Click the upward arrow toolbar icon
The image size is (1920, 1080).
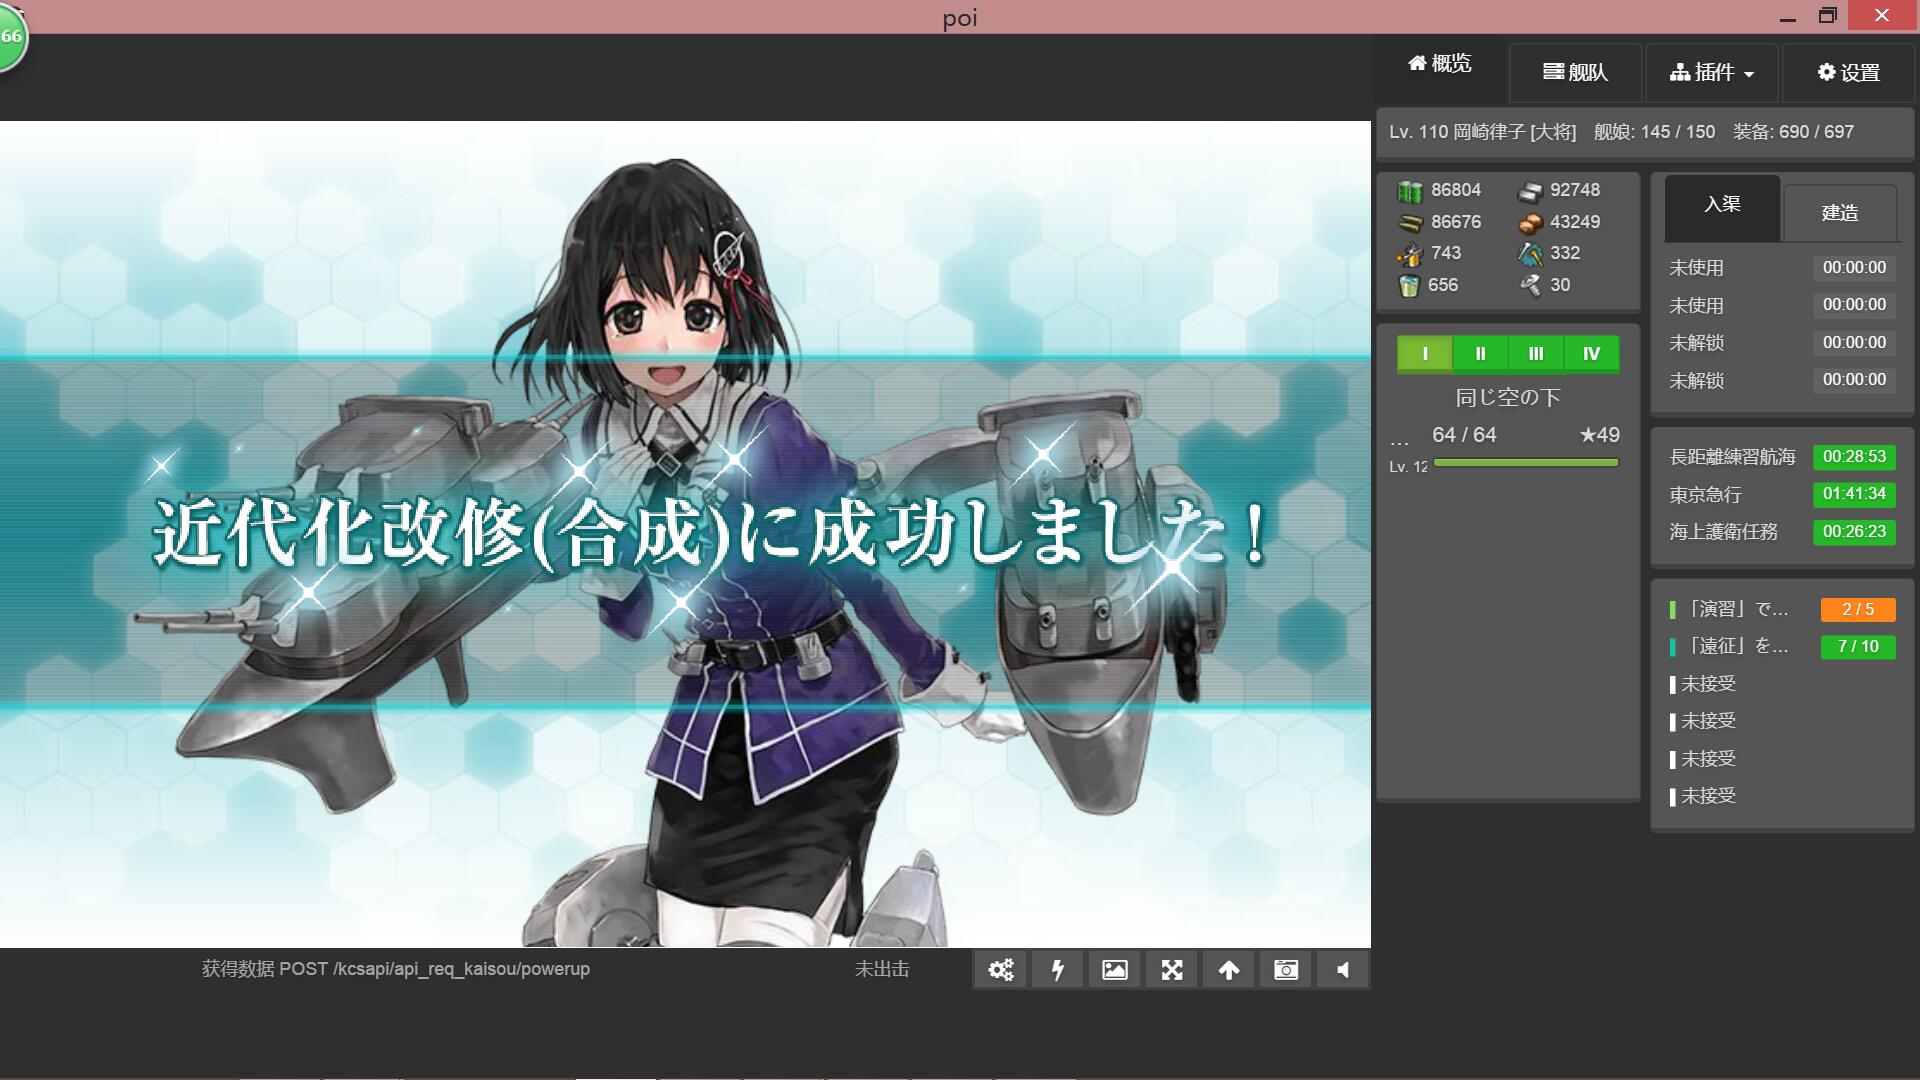[x=1228, y=970]
